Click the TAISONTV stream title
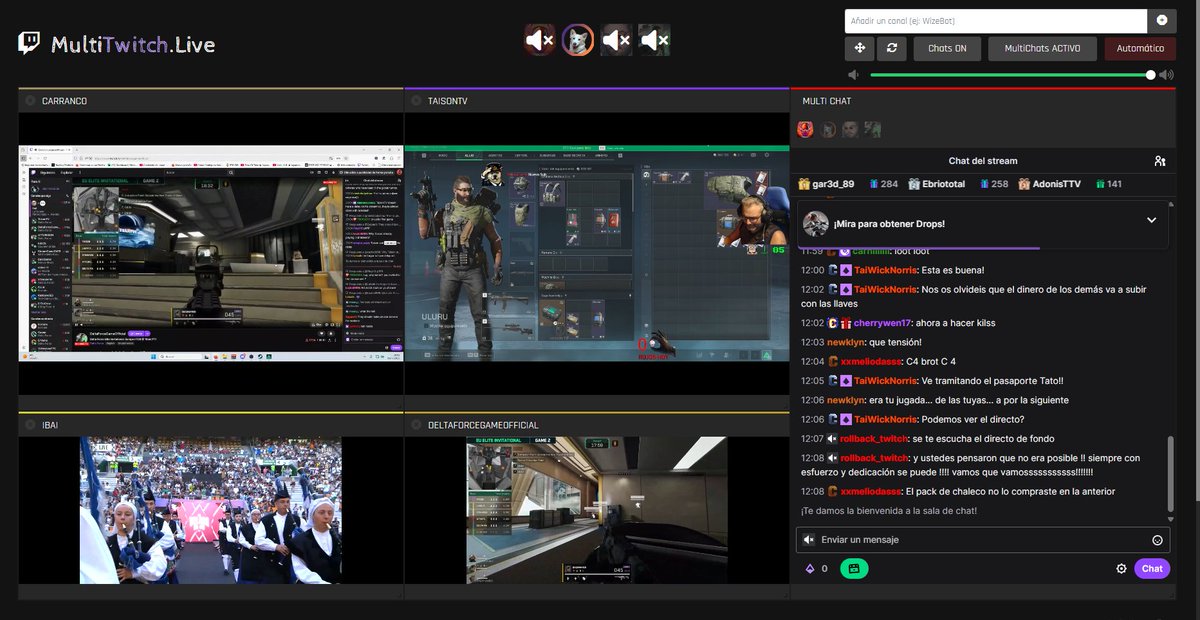The image size is (1200, 620). point(447,101)
